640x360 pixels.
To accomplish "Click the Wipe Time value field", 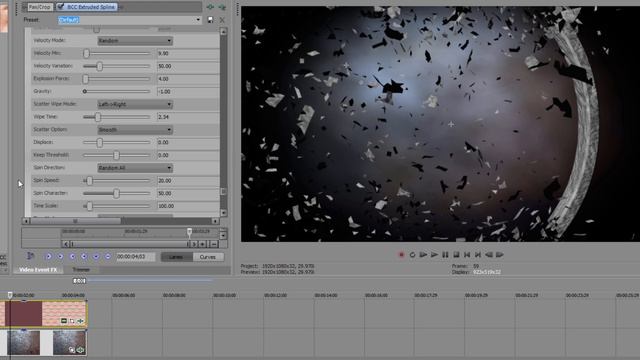I will pos(188,117).
